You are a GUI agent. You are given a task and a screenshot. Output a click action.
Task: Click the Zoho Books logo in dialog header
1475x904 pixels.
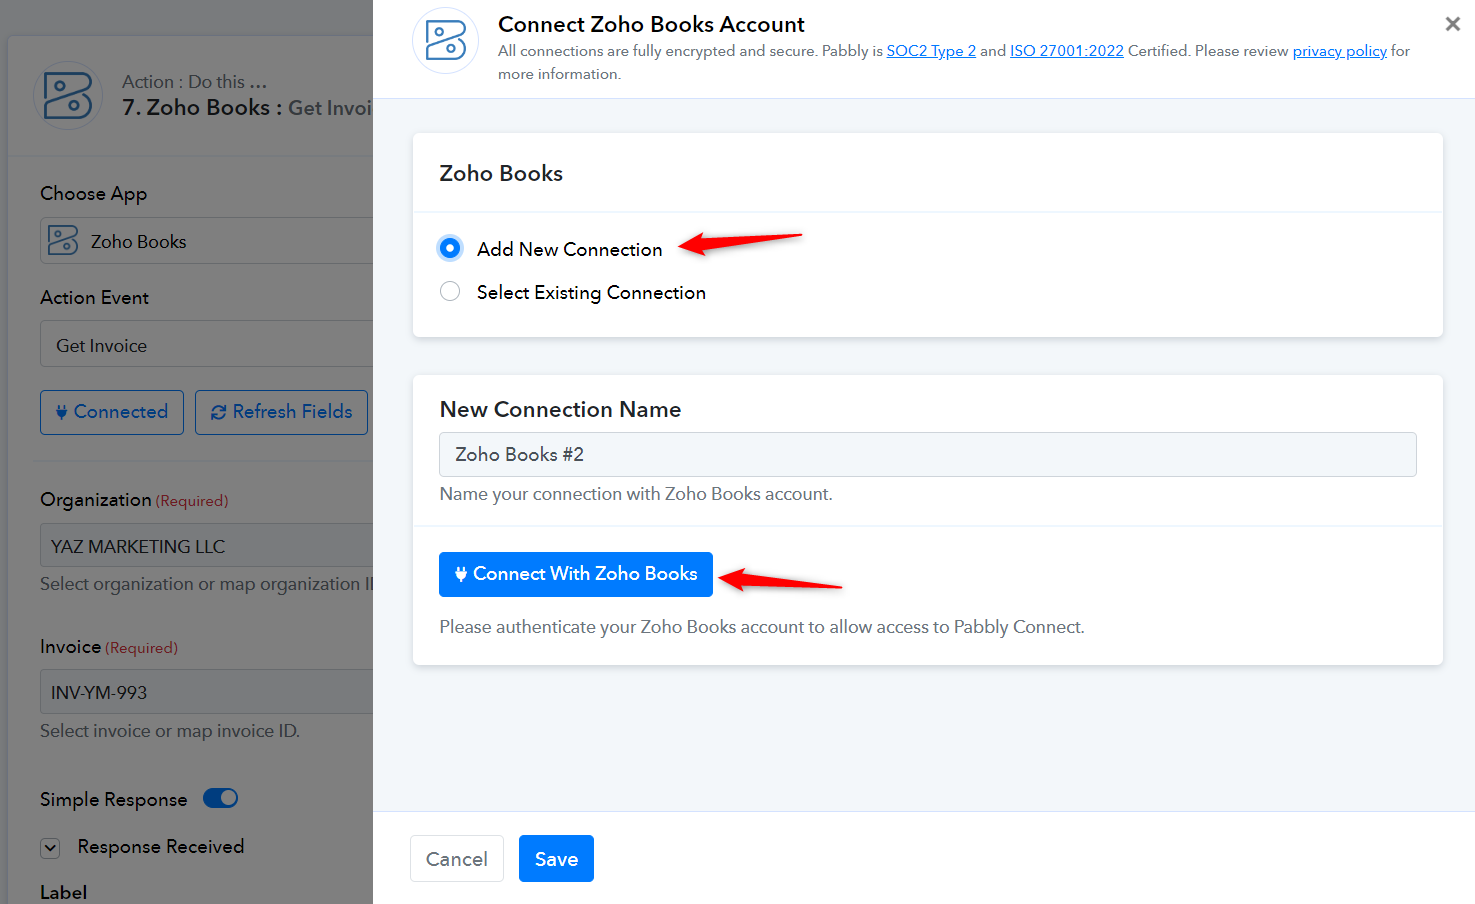(446, 41)
